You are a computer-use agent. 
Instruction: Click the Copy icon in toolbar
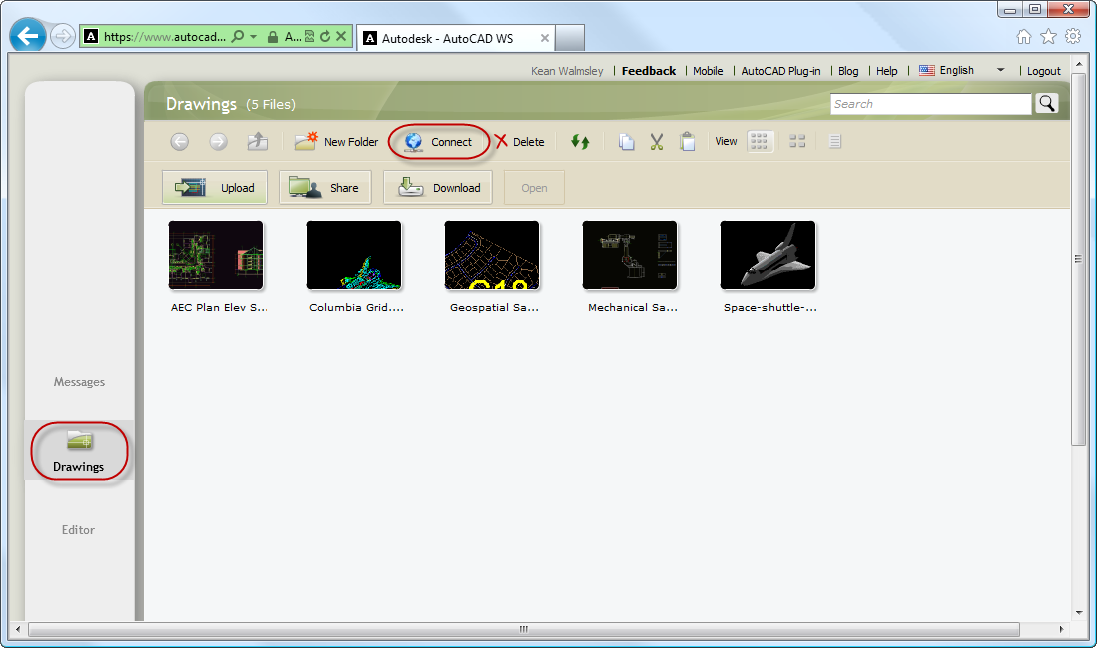point(626,142)
